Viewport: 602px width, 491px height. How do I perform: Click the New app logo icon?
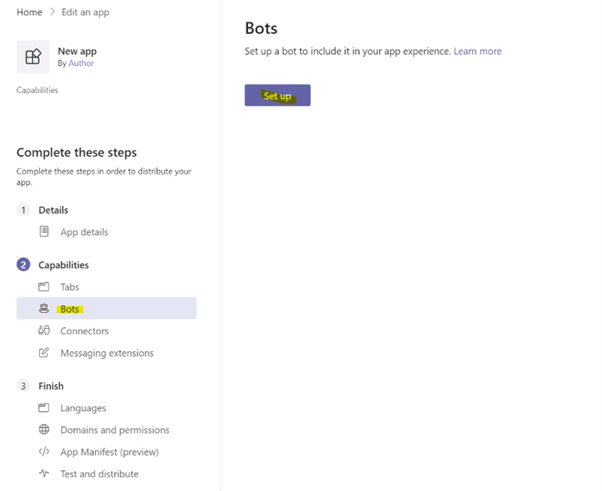tap(33, 57)
